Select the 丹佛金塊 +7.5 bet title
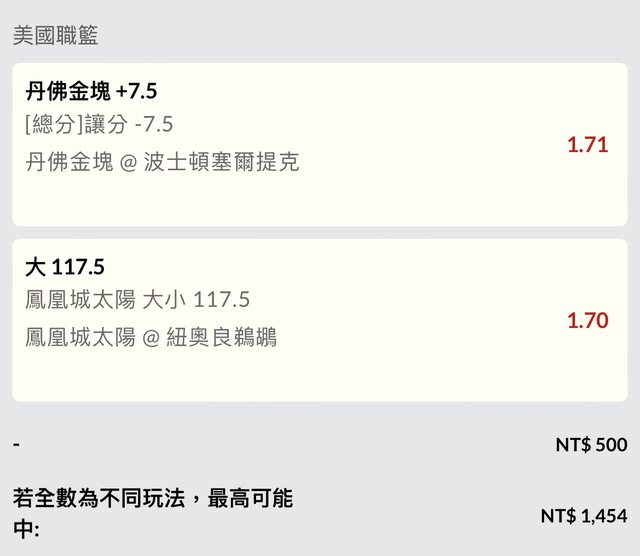The height and width of the screenshot is (556, 640). pos(91,92)
